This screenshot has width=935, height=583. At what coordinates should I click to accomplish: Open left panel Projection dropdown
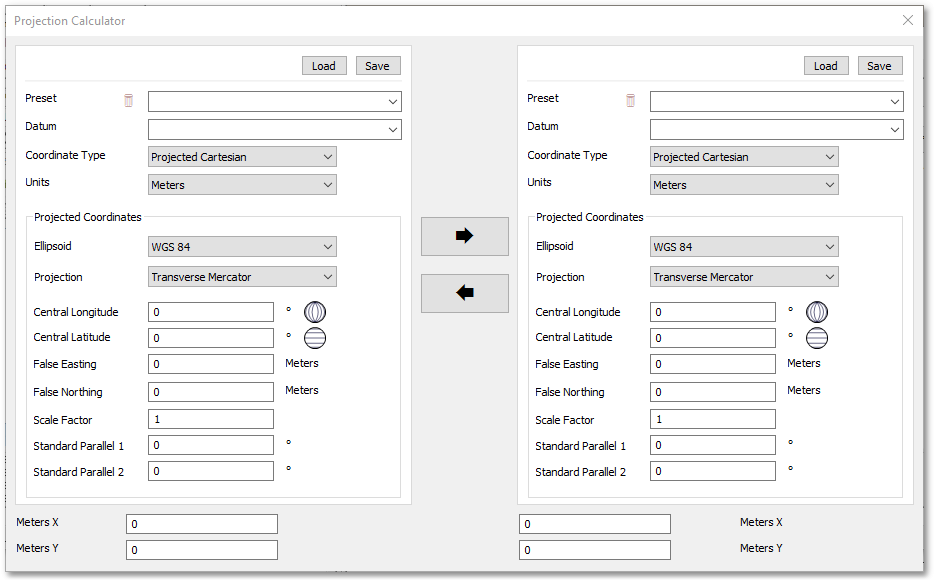[242, 277]
